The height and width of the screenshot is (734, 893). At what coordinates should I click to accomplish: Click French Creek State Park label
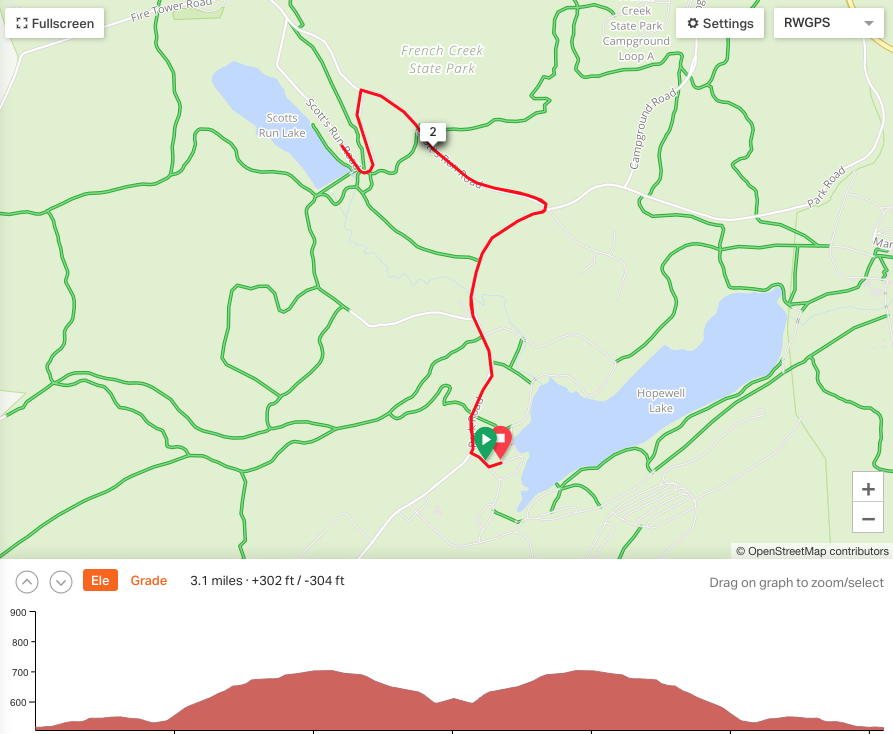442,59
